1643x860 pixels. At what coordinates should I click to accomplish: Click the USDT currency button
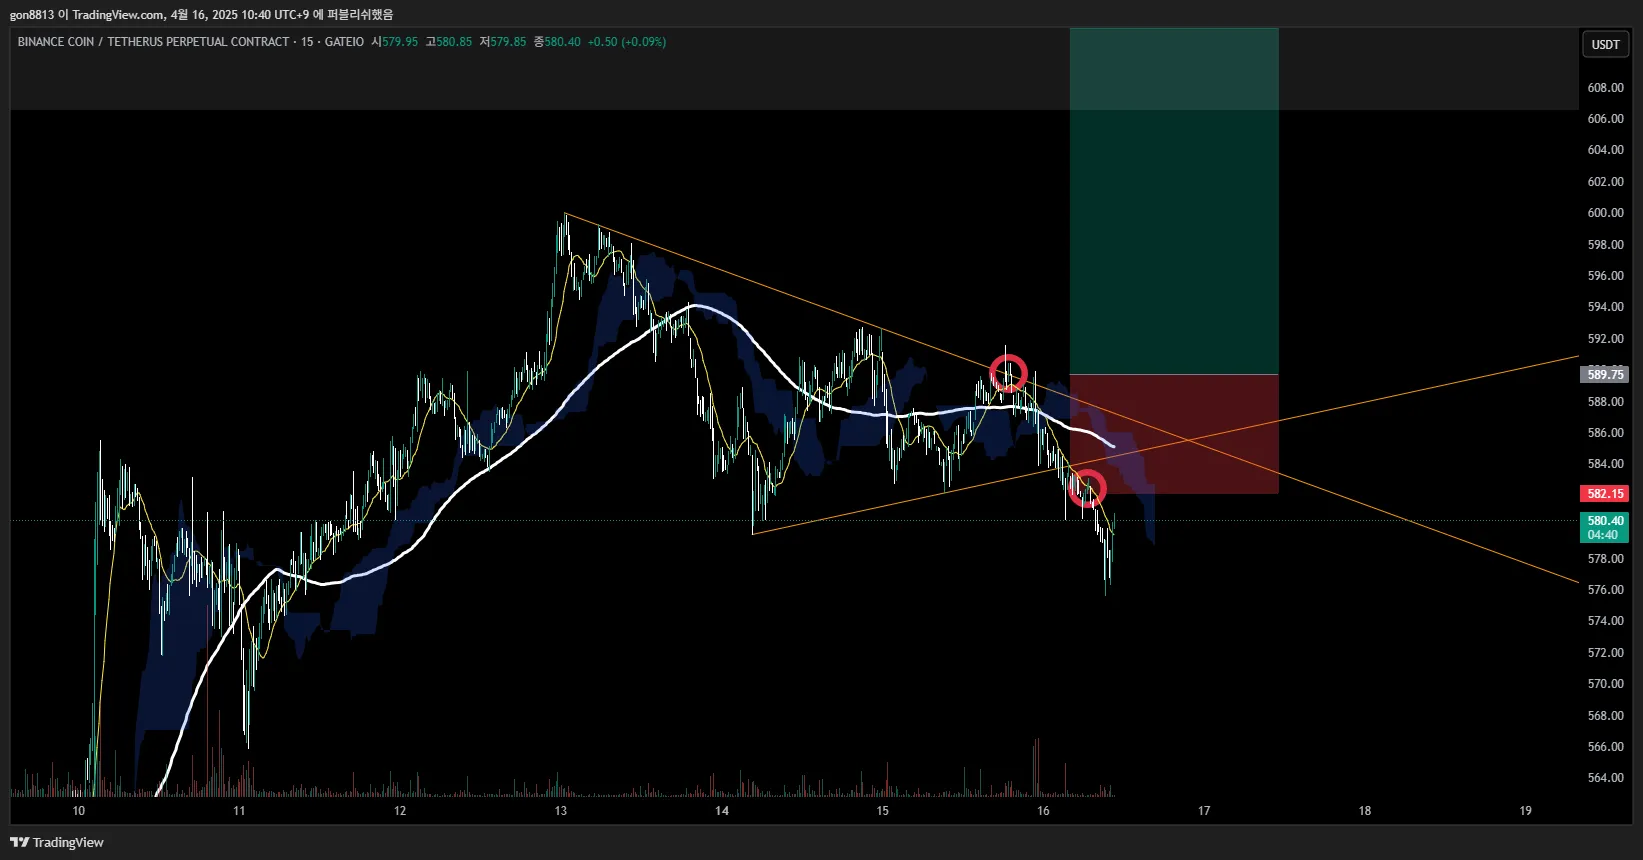point(1605,44)
